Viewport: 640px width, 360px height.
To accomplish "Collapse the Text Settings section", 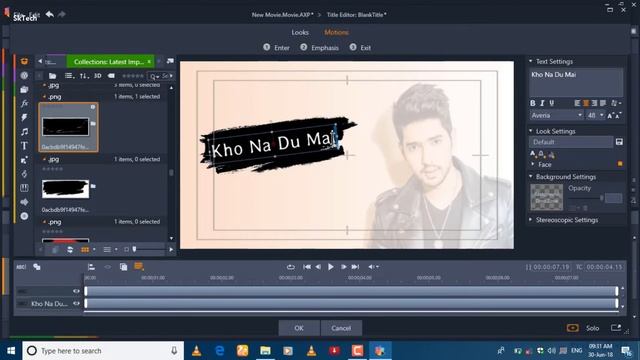I will coord(531,61).
